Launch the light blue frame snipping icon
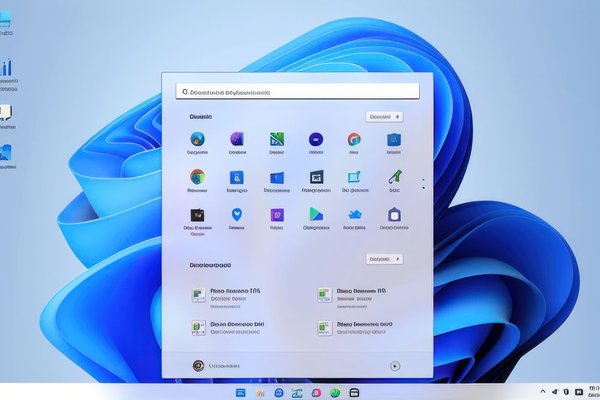600x400 pixels. [x=354, y=177]
